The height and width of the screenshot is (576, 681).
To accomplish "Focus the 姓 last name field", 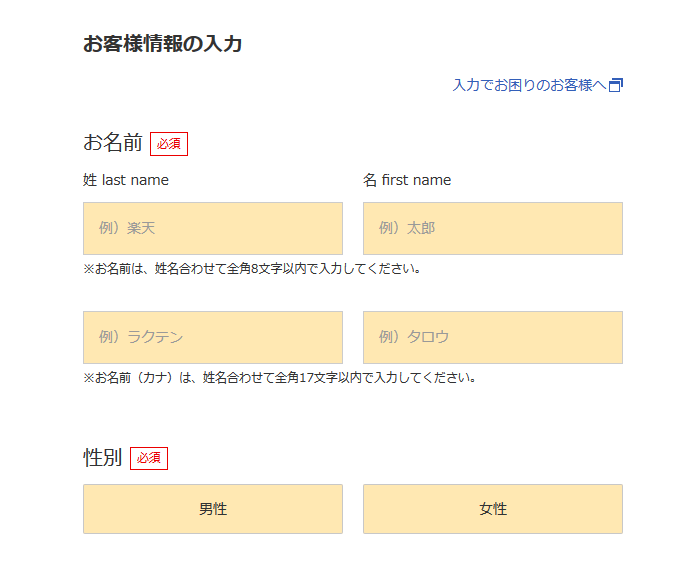I will click(x=213, y=228).
